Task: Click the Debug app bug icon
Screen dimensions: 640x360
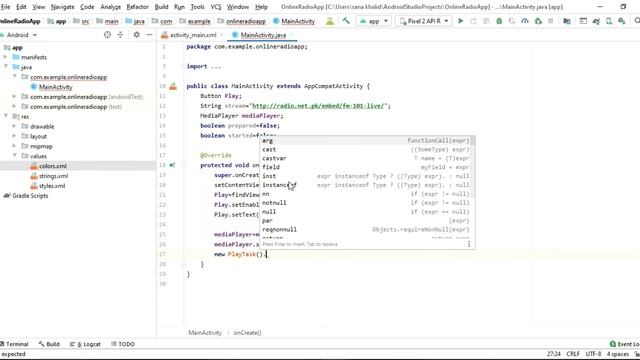Action: pyautogui.click(x=499, y=21)
